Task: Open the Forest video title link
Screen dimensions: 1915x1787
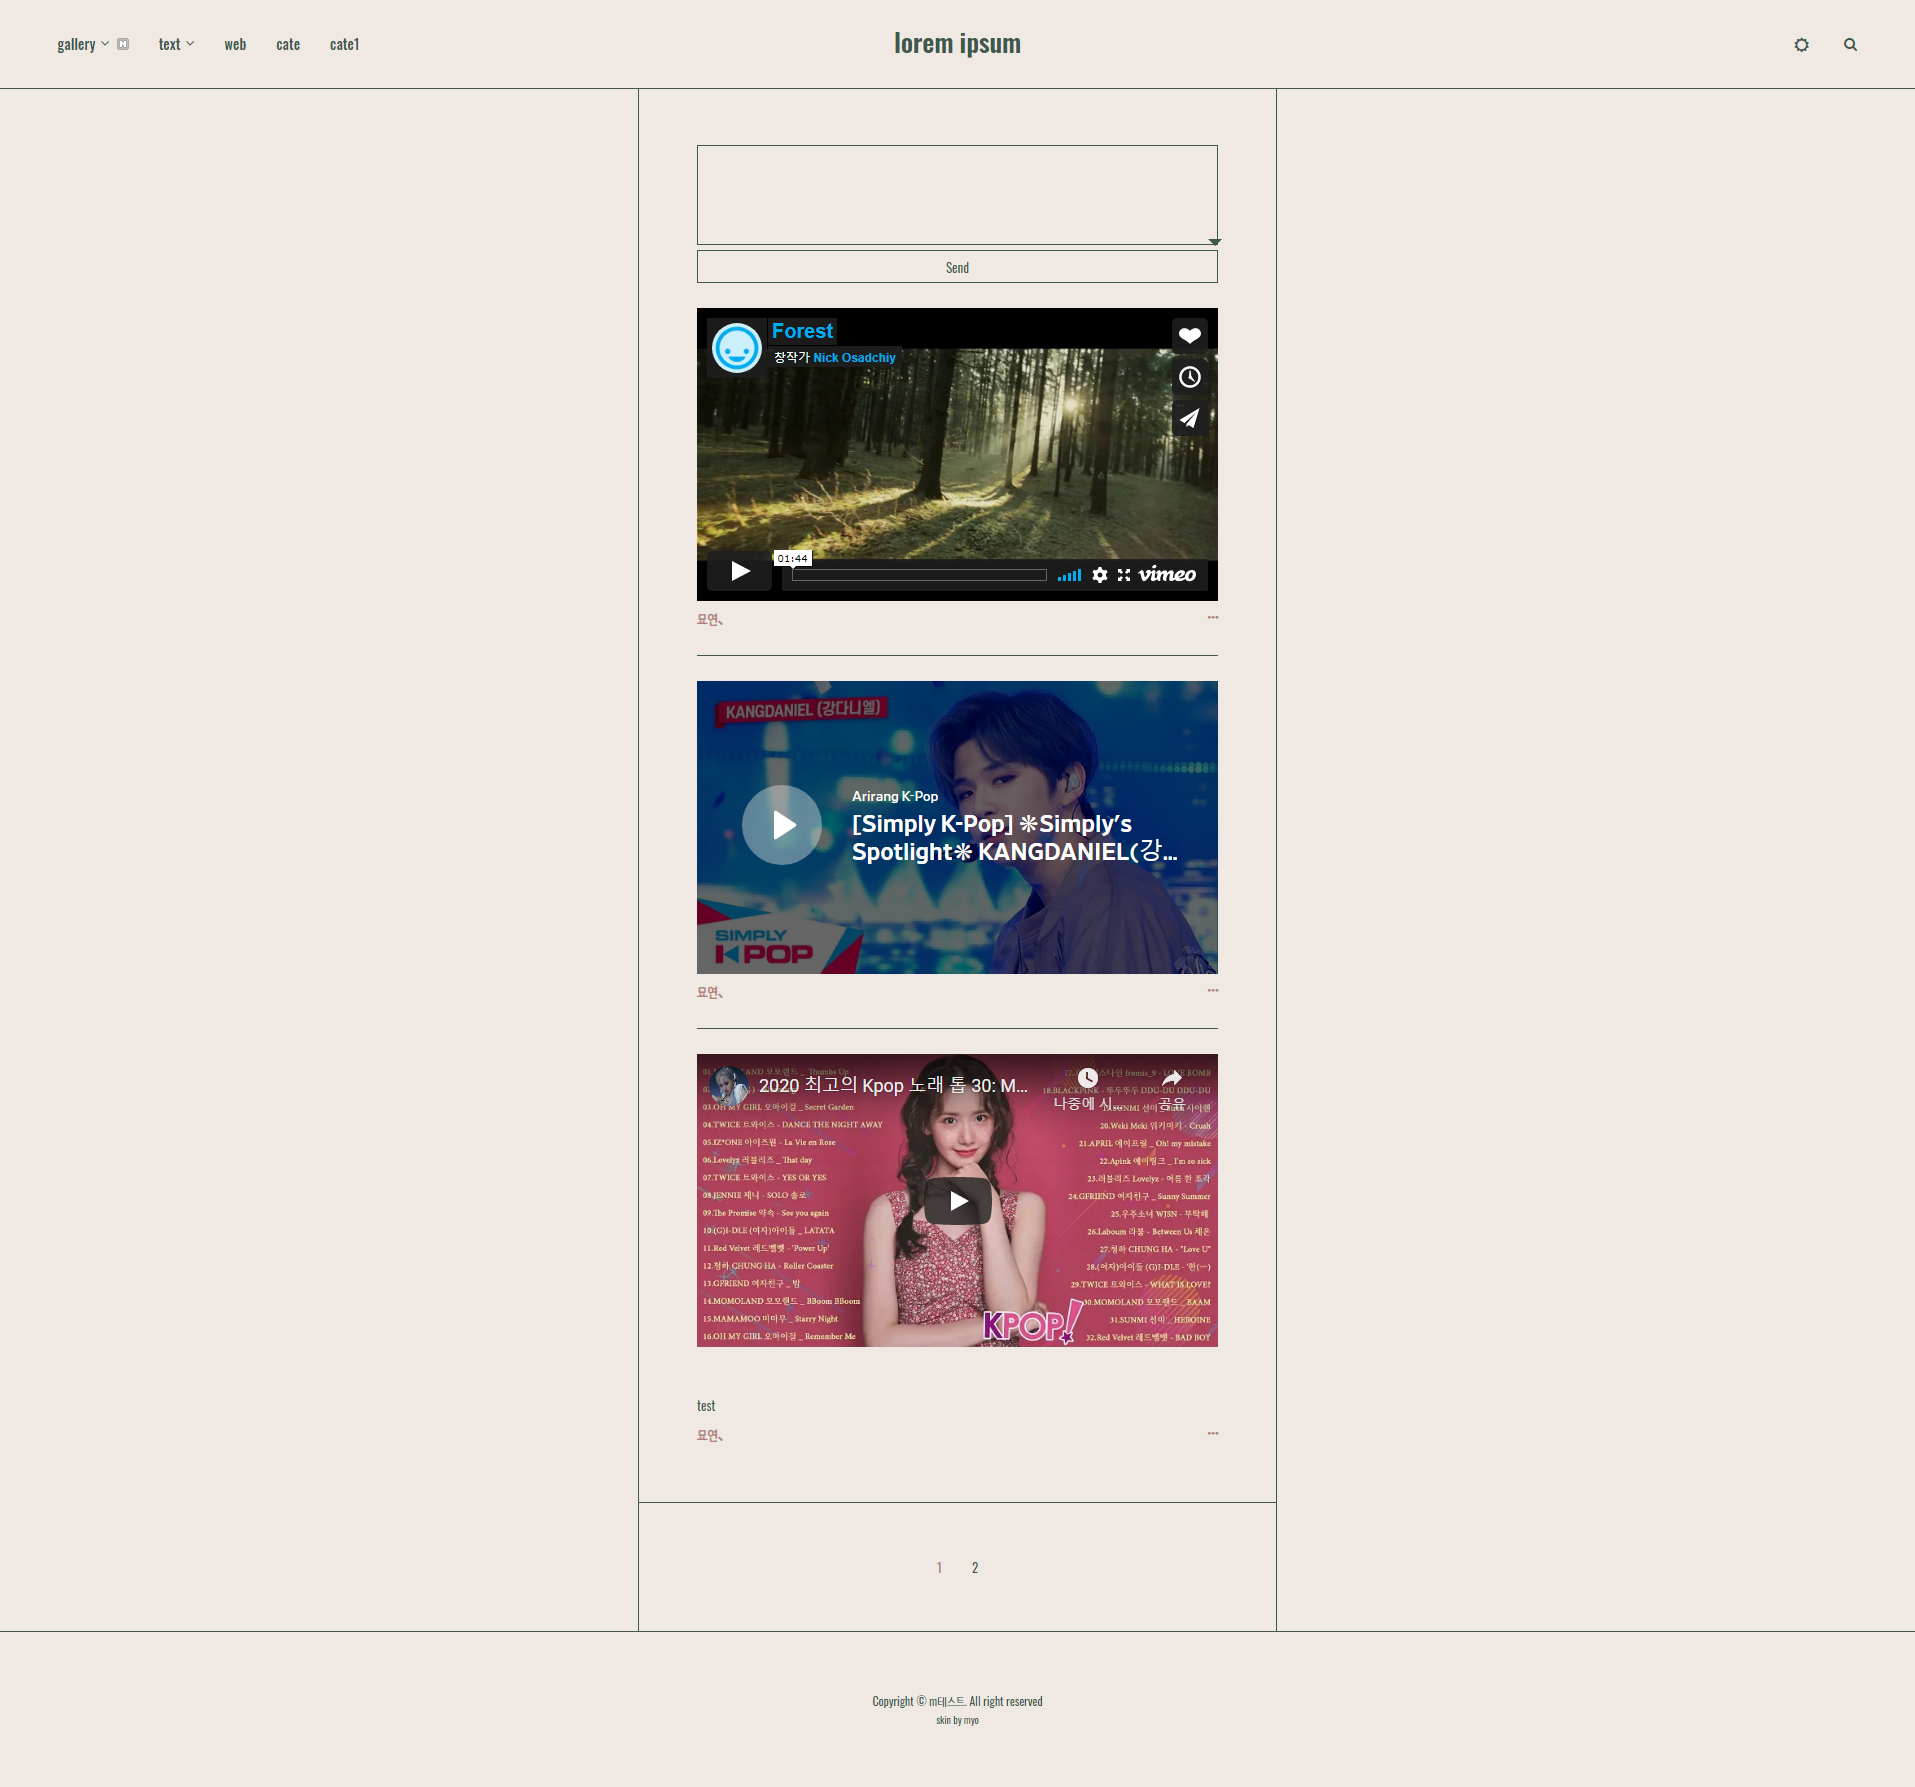Action: [x=802, y=331]
